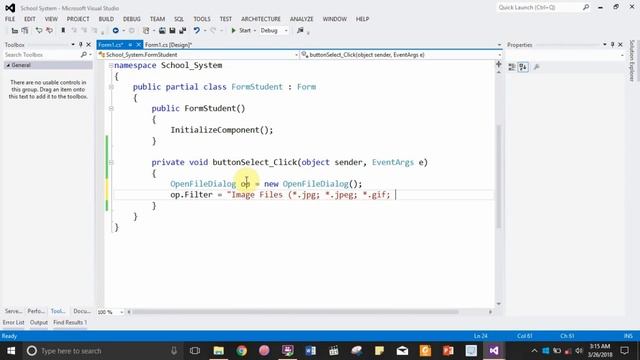The width and height of the screenshot is (640, 360).
Task: Collapse the FormStudent class outline
Action: pyautogui.click(x=111, y=87)
